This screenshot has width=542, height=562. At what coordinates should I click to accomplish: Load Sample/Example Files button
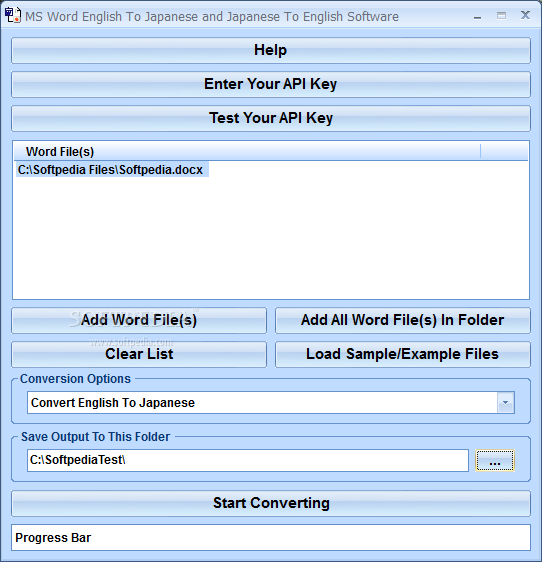(x=403, y=354)
